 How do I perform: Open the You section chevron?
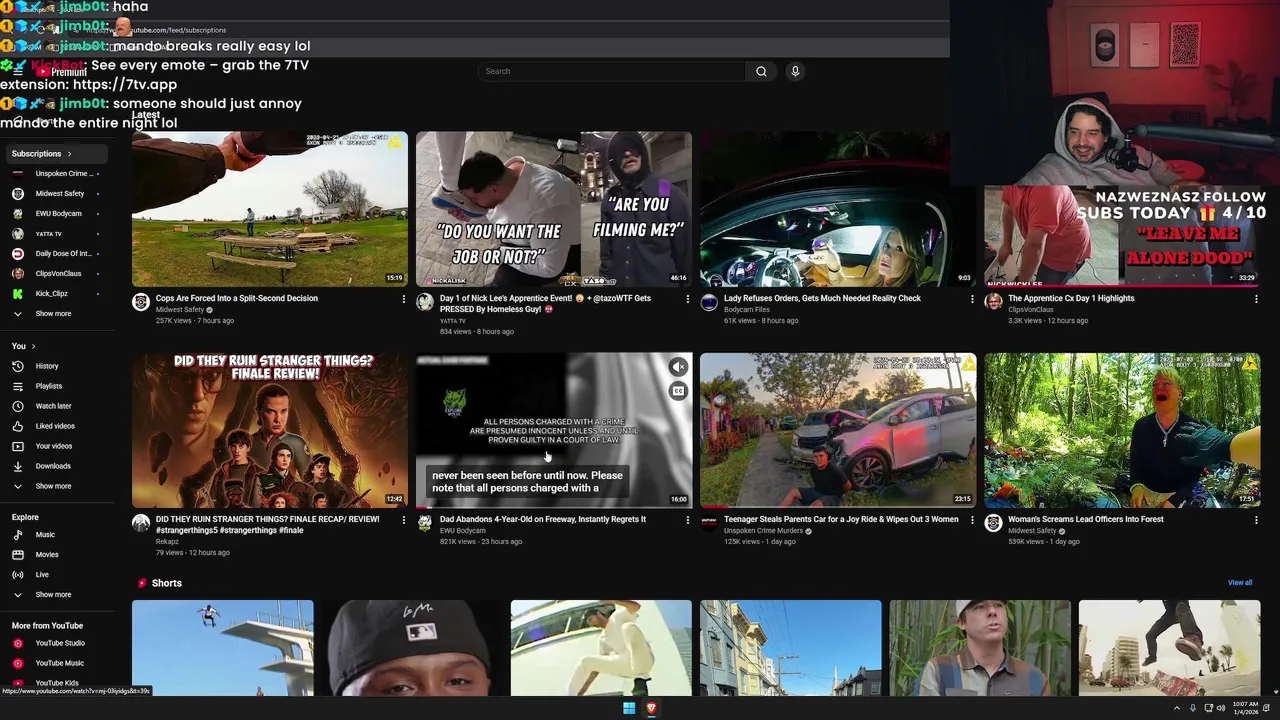33,346
